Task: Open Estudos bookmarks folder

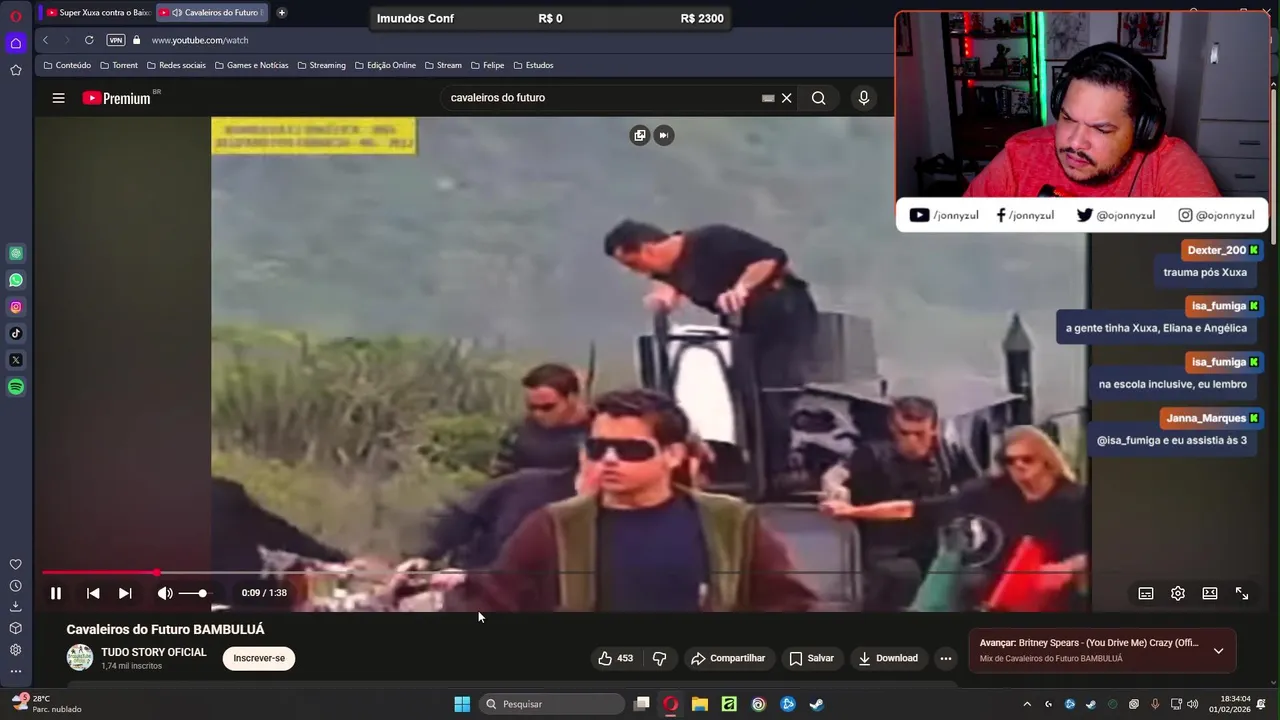Action: point(533,65)
